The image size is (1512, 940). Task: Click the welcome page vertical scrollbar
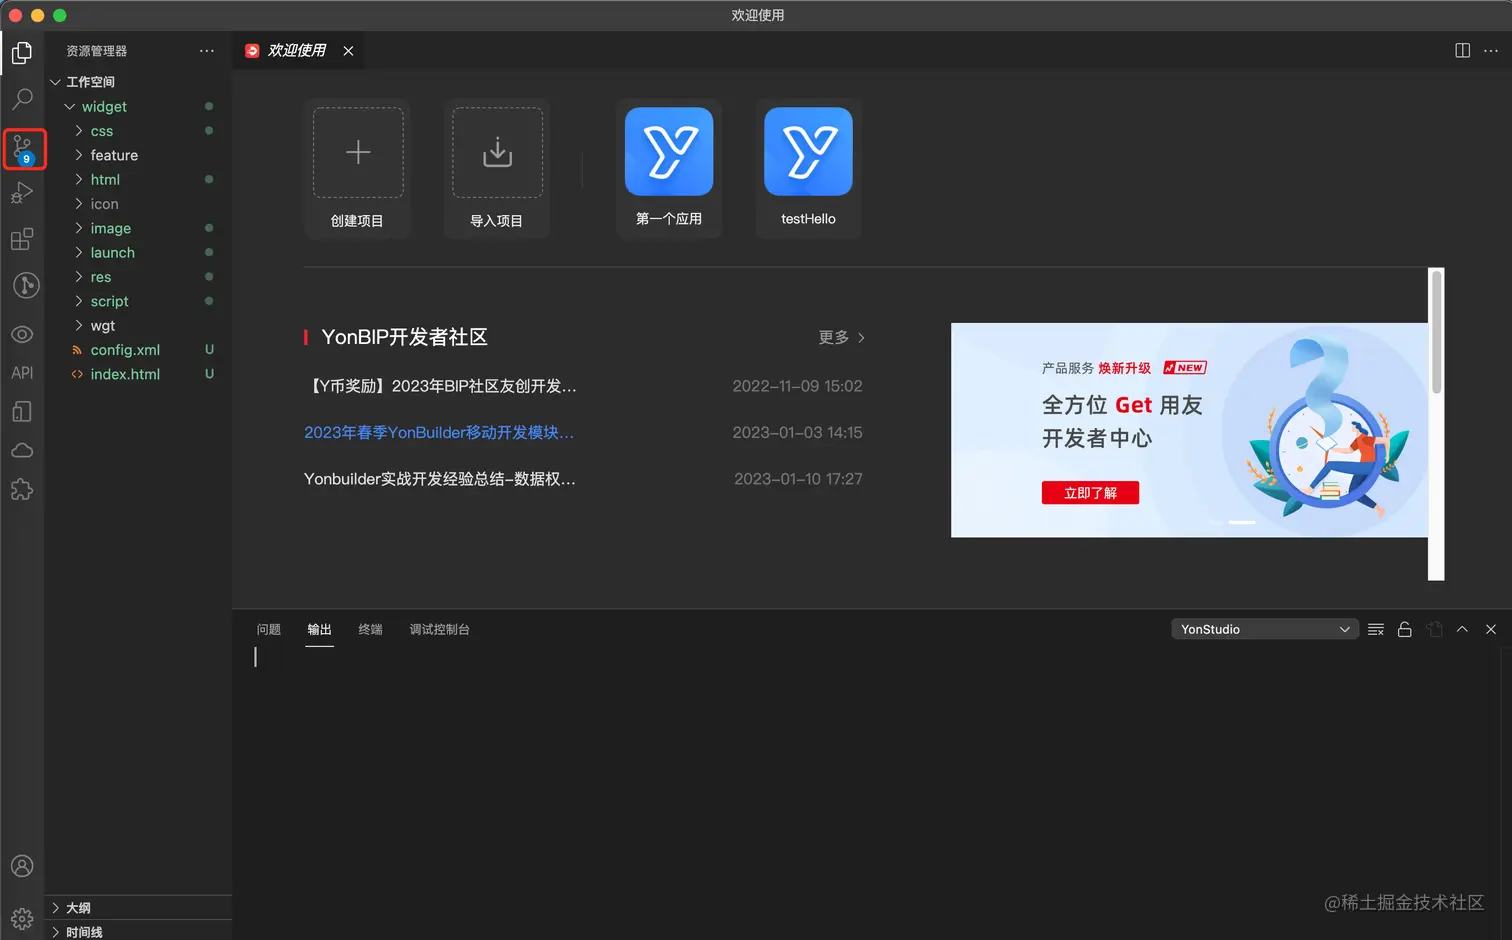(1436, 424)
